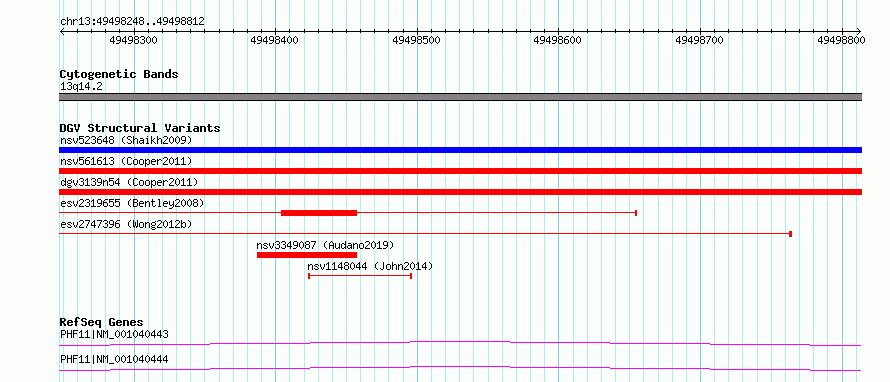
Task: Select the Cytogenetic Bands track title
Action: point(119,74)
